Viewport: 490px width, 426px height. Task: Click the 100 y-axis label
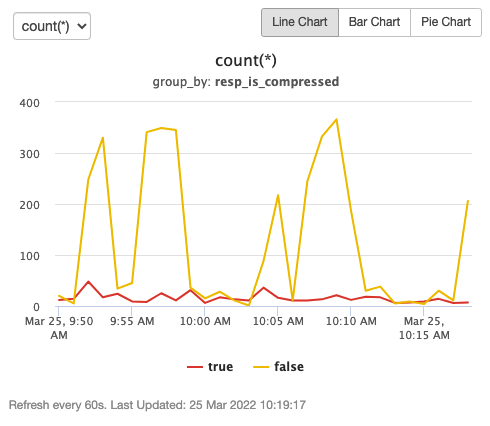30,256
